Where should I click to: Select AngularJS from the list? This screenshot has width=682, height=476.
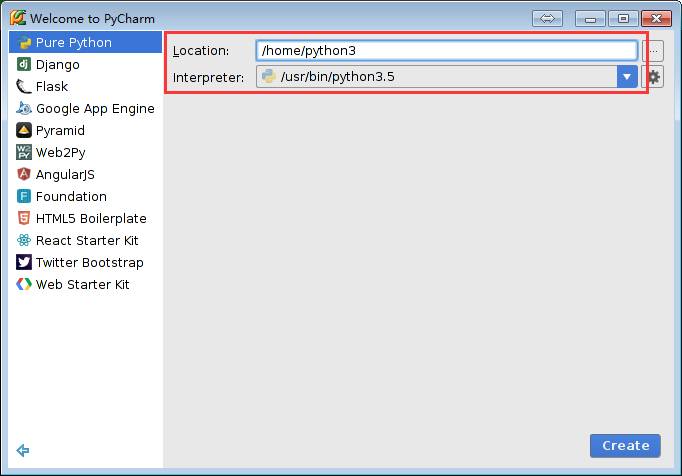tap(85, 174)
